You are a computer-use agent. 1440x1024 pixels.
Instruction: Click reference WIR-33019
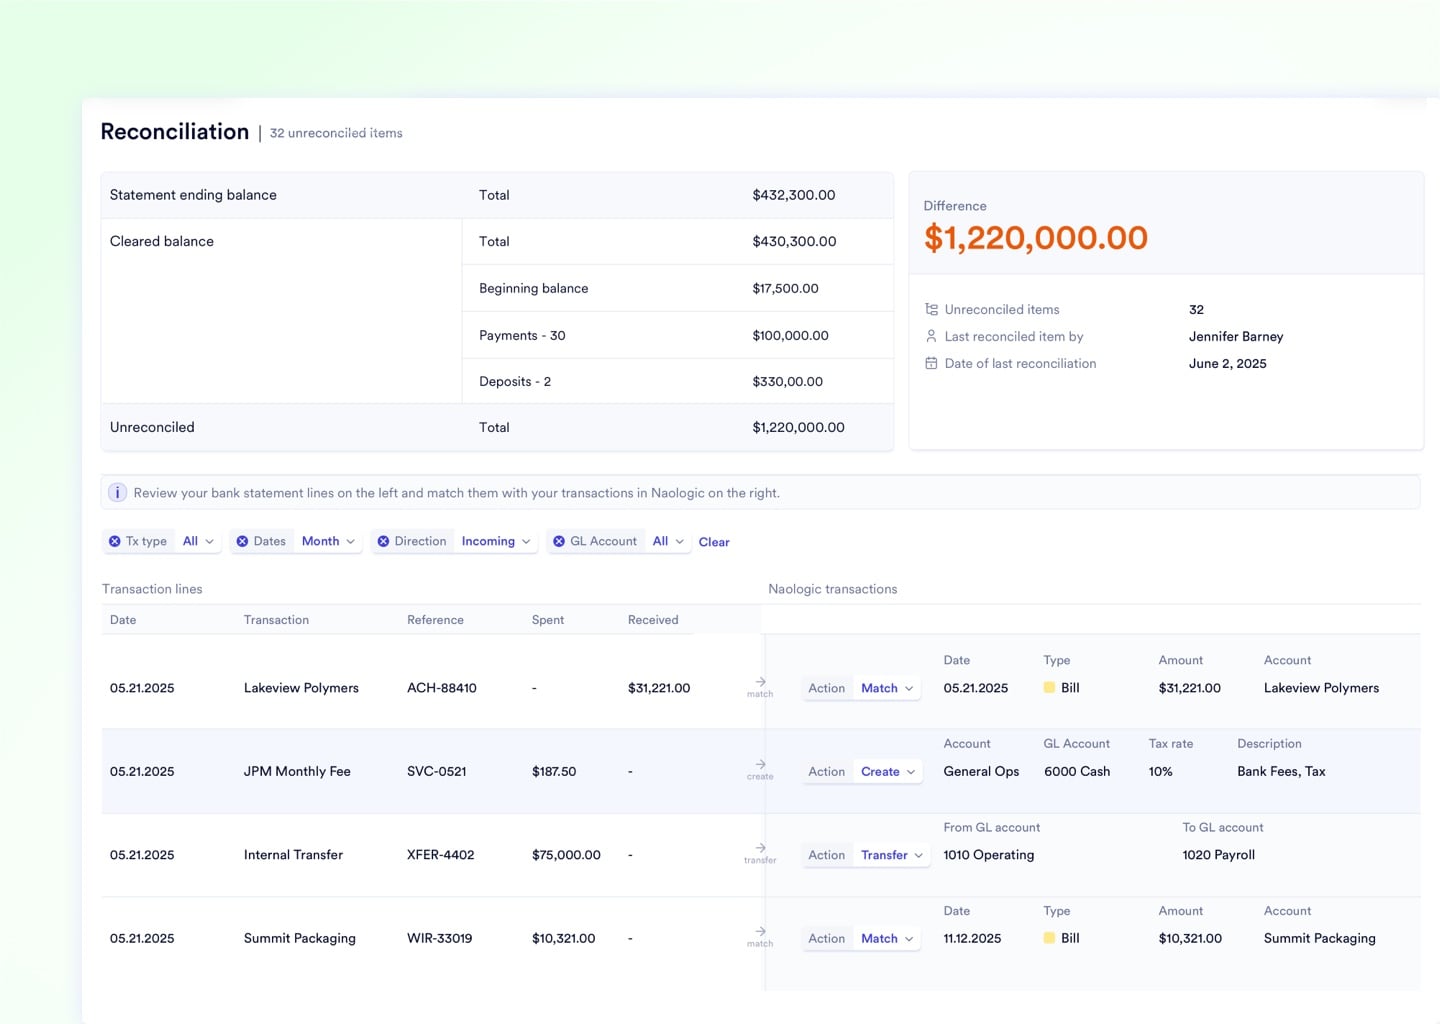click(x=440, y=938)
